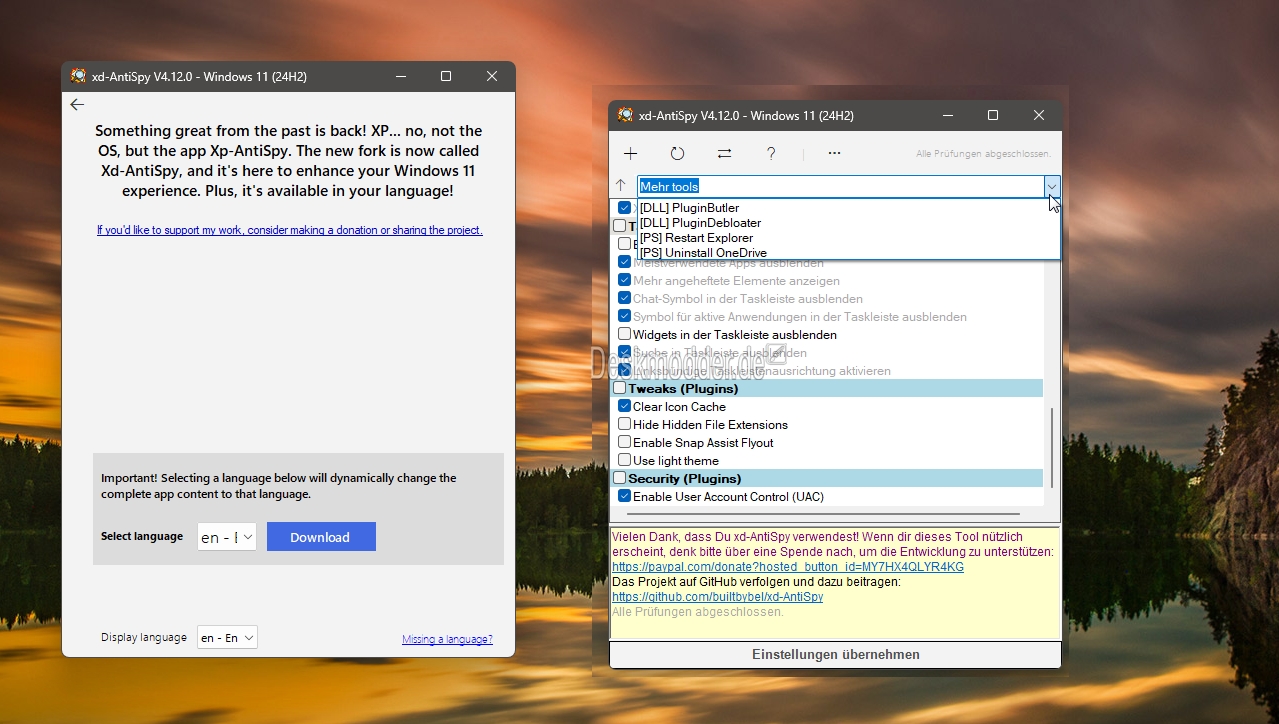The height and width of the screenshot is (724, 1279).
Task: Uncheck Chat-Symbol in der Taskleiste ausblenden
Action: pyautogui.click(x=625, y=299)
